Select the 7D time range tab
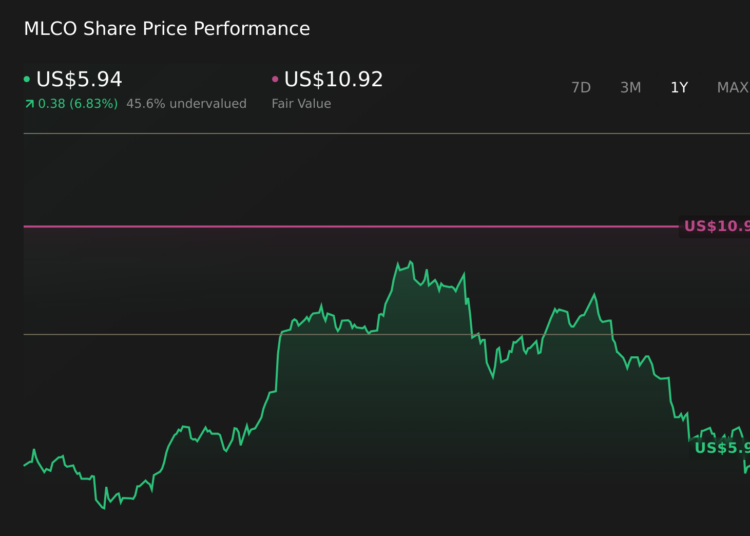750x536 pixels. click(581, 88)
